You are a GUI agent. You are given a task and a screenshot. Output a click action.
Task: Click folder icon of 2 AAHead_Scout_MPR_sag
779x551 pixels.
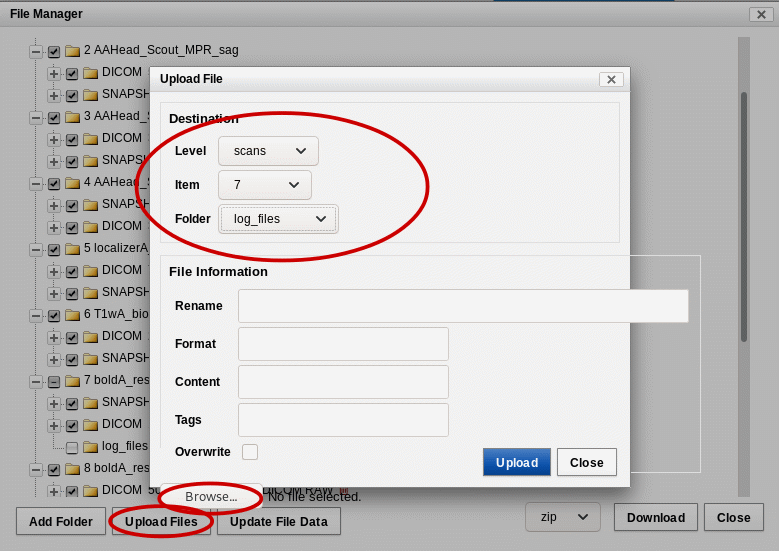72,50
